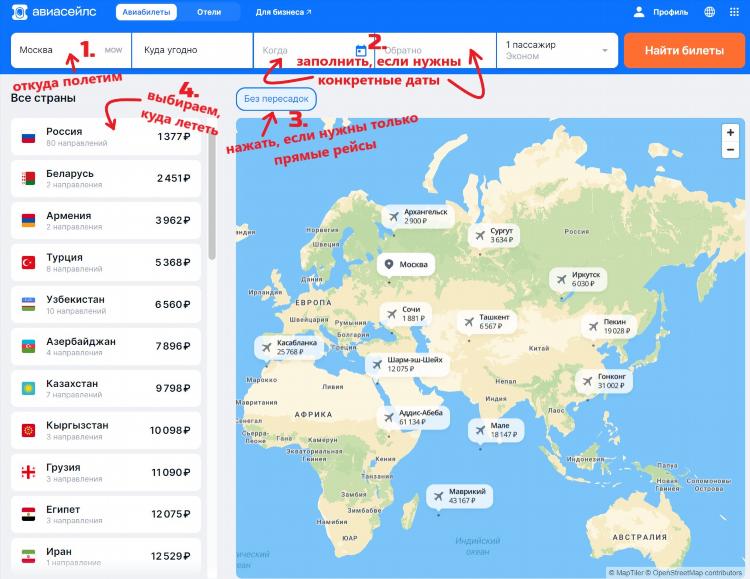Open Беларусь country row
The width and height of the screenshot is (750, 579).
pos(106,178)
